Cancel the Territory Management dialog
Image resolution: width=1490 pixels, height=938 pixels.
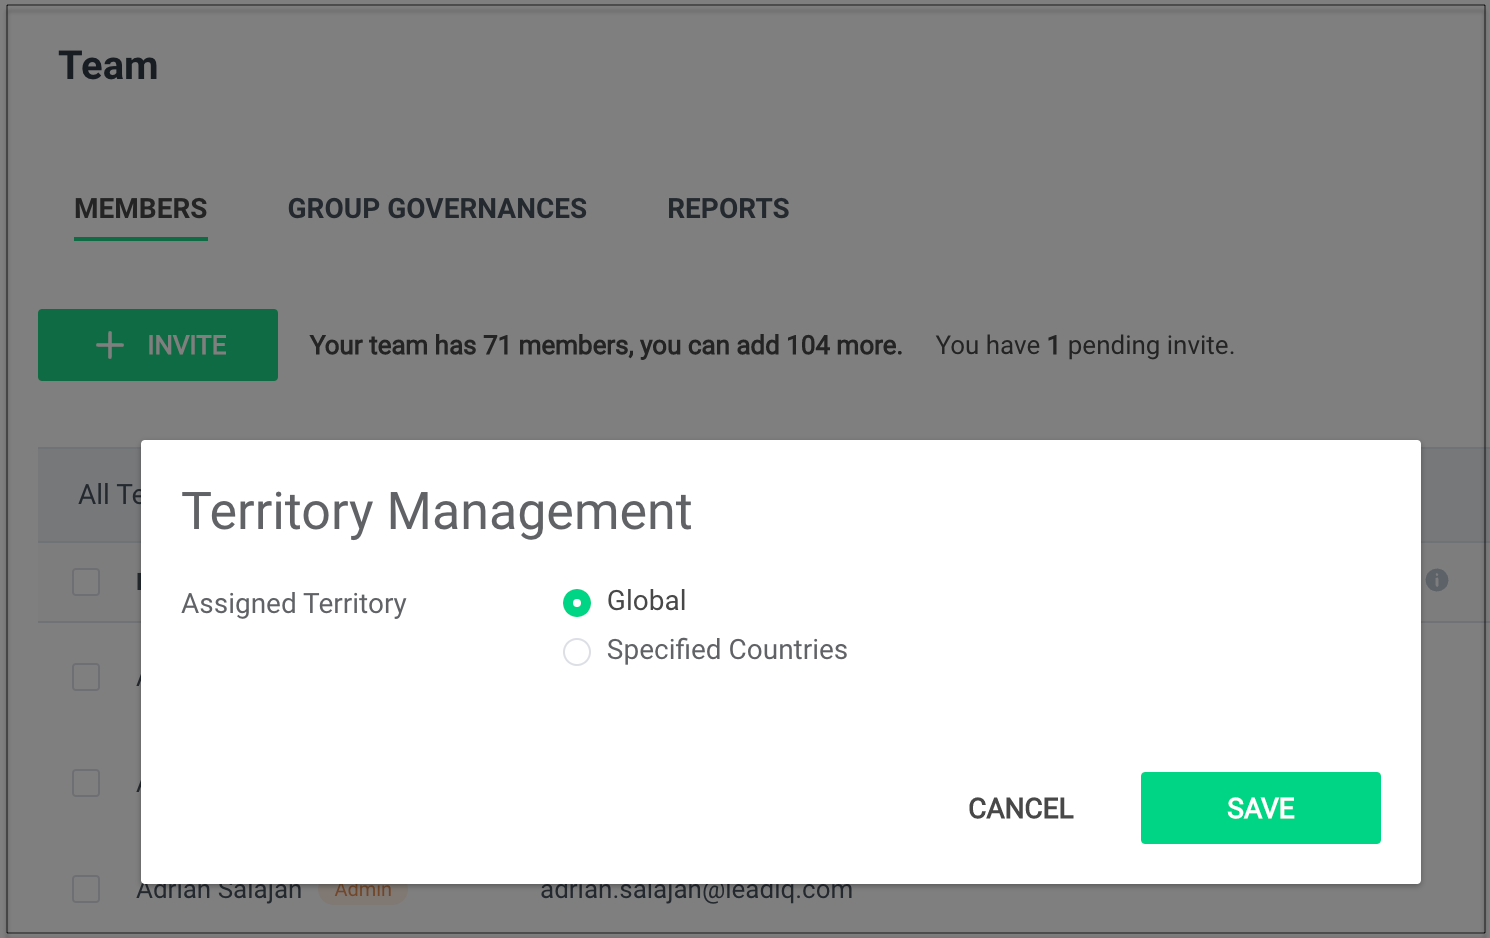click(x=1020, y=808)
